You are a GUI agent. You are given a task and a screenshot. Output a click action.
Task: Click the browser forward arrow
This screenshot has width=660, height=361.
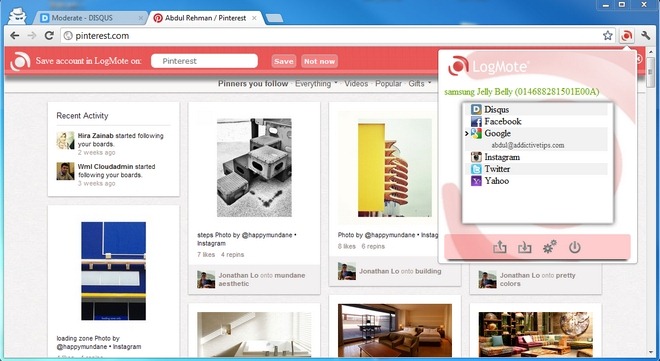coord(32,36)
